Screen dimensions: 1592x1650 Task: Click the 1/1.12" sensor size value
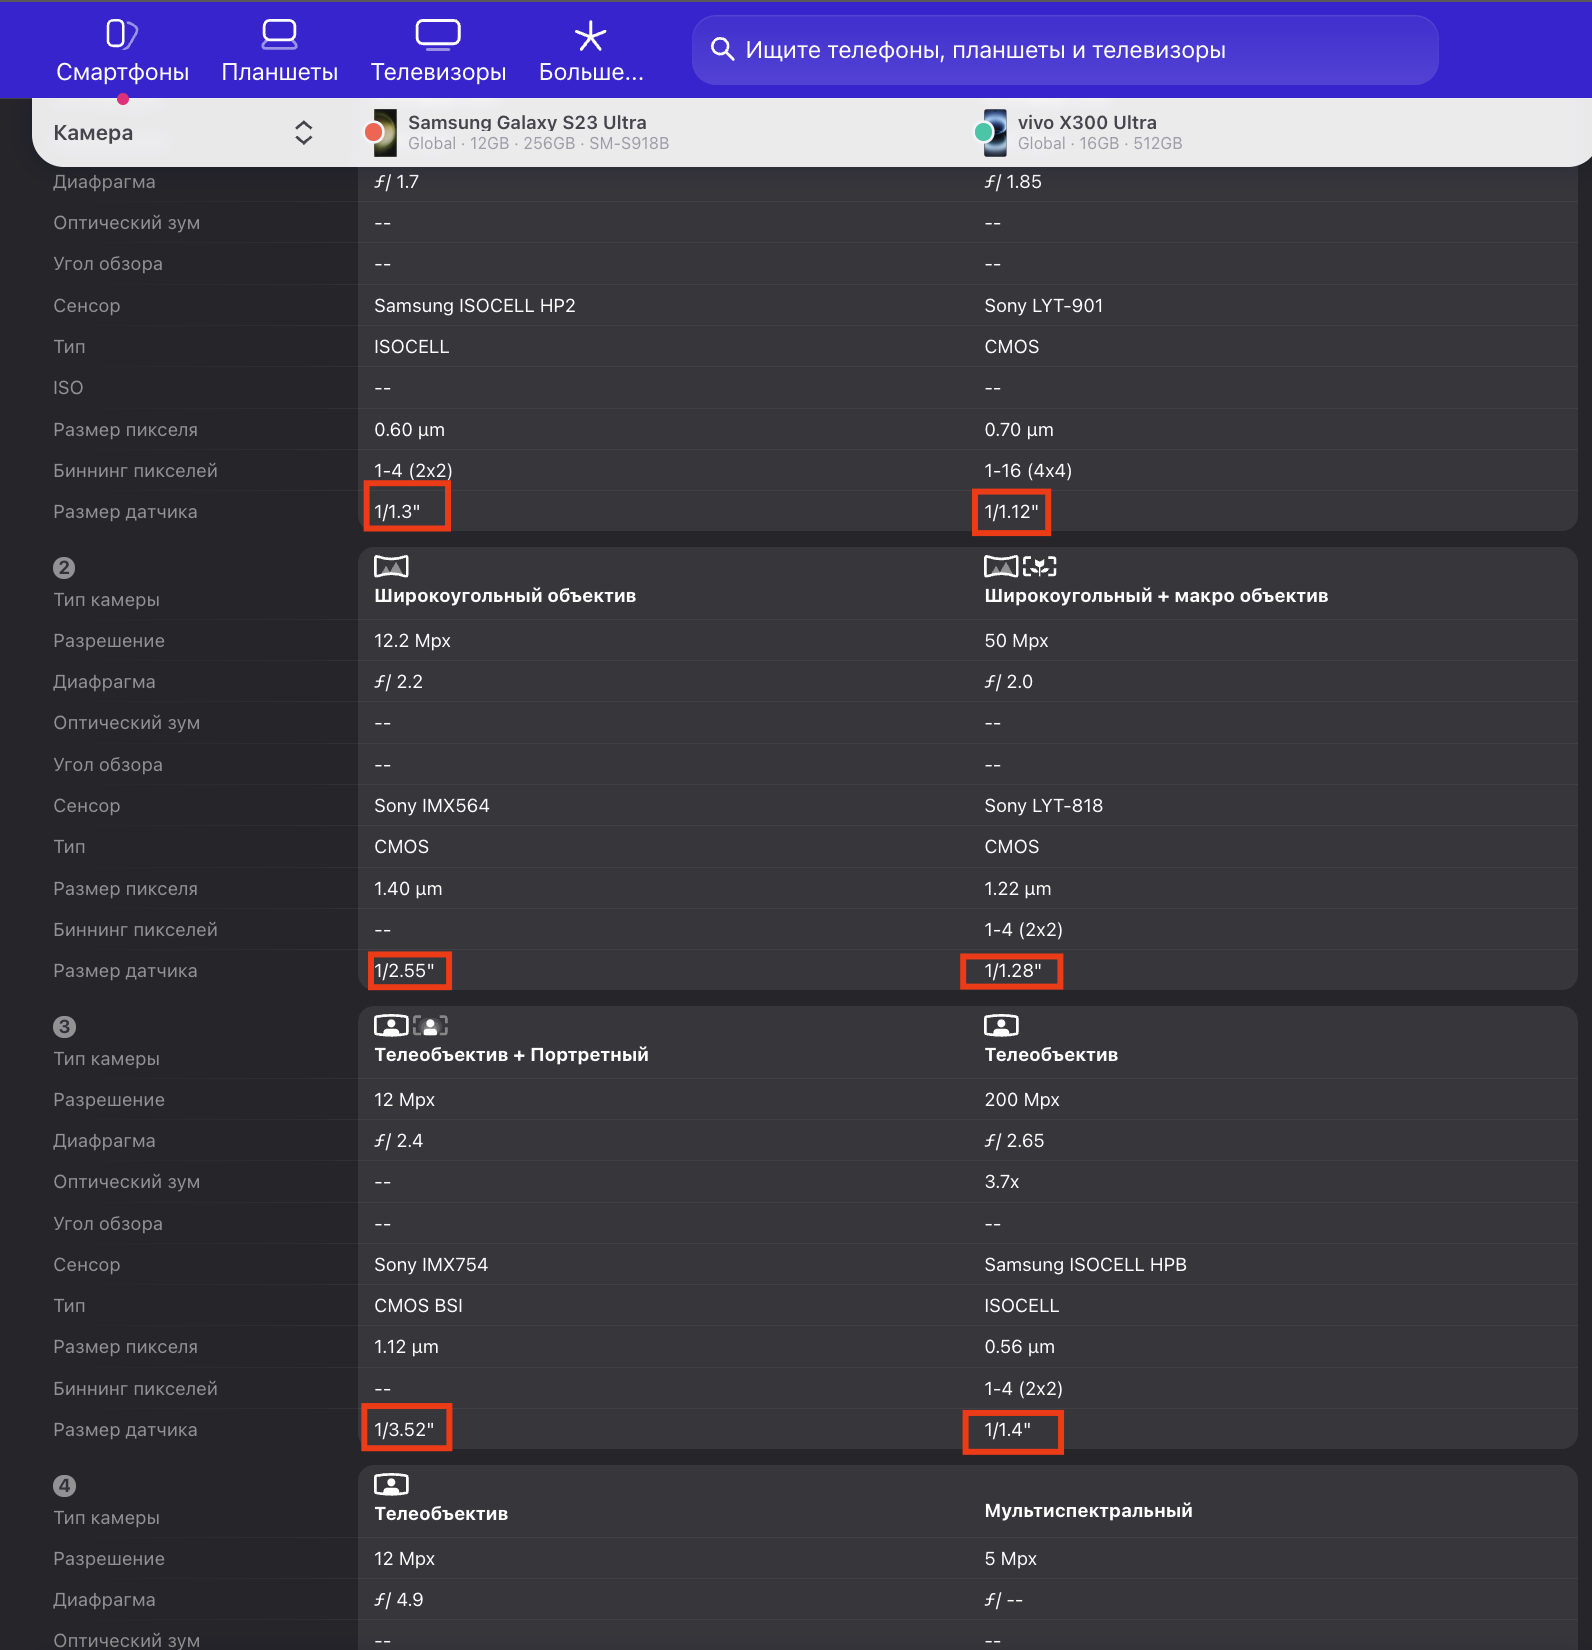point(1012,512)
